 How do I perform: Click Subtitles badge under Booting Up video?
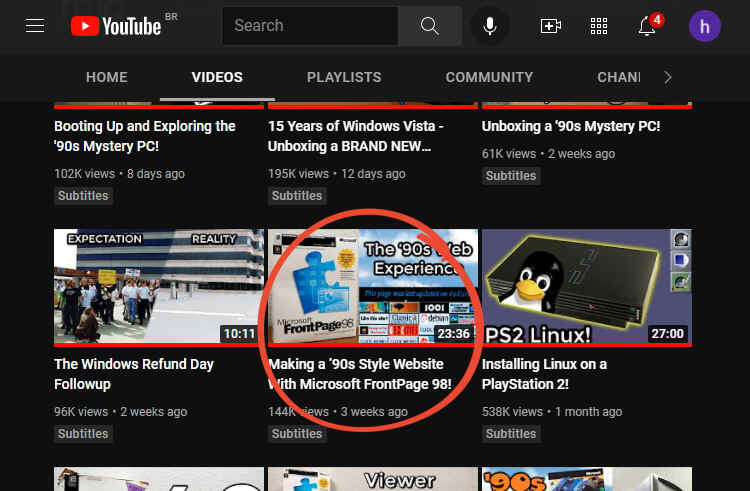pos(83,196)
